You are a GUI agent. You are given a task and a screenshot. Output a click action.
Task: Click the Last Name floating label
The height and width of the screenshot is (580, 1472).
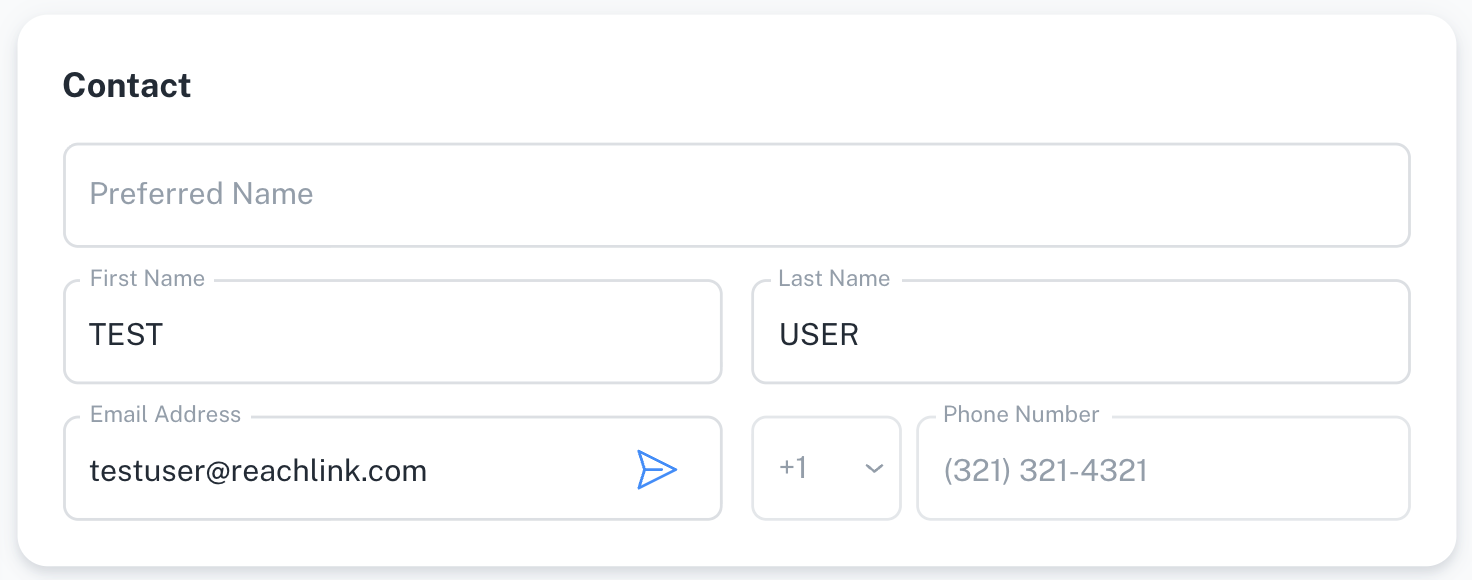coord(834,279)
